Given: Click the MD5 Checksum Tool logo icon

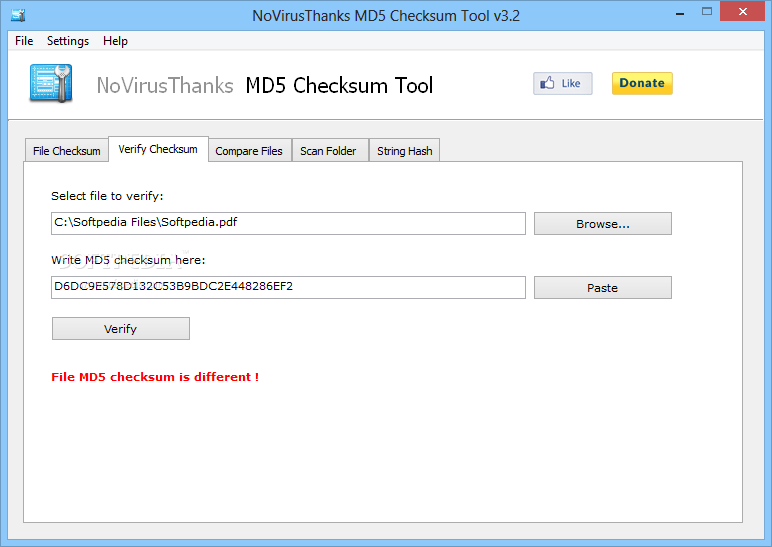Looking at the screenshot, I should [51, 83].
